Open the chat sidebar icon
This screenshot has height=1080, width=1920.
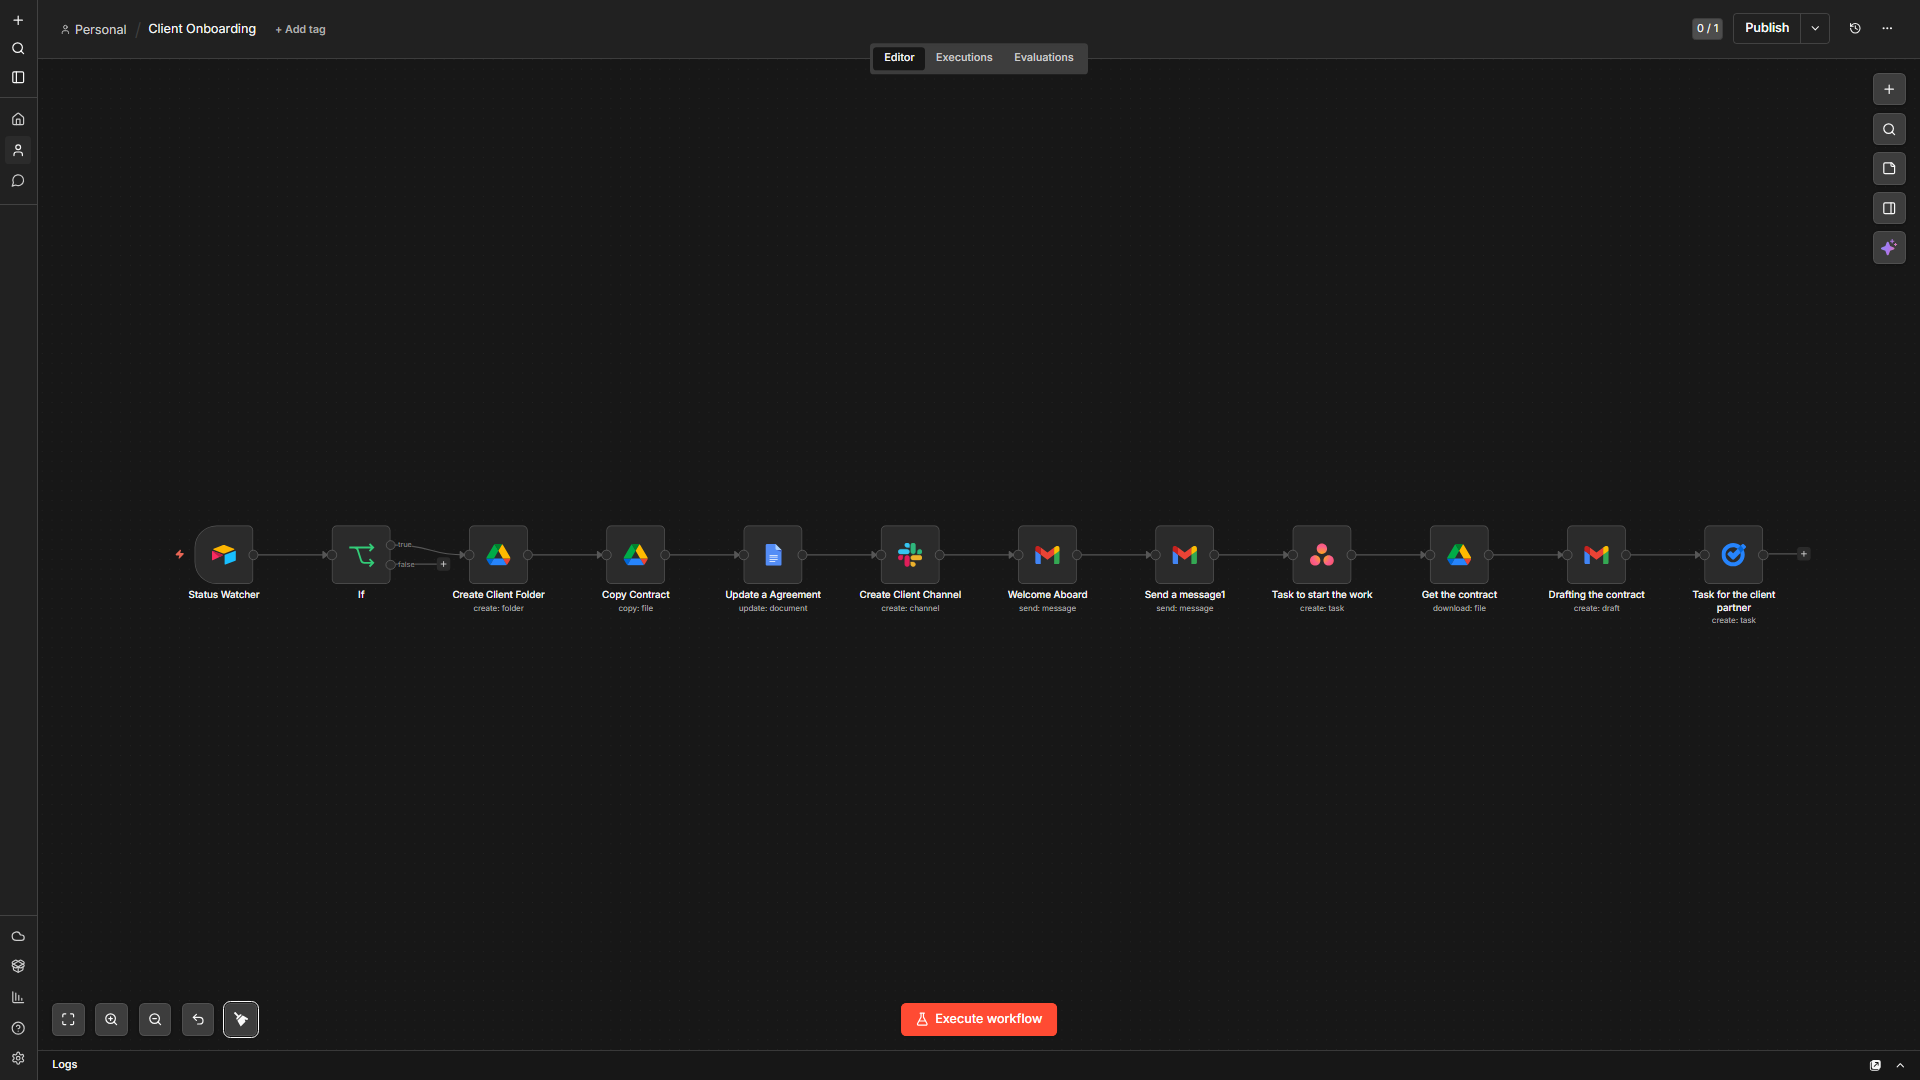click(x=18, y=181)
